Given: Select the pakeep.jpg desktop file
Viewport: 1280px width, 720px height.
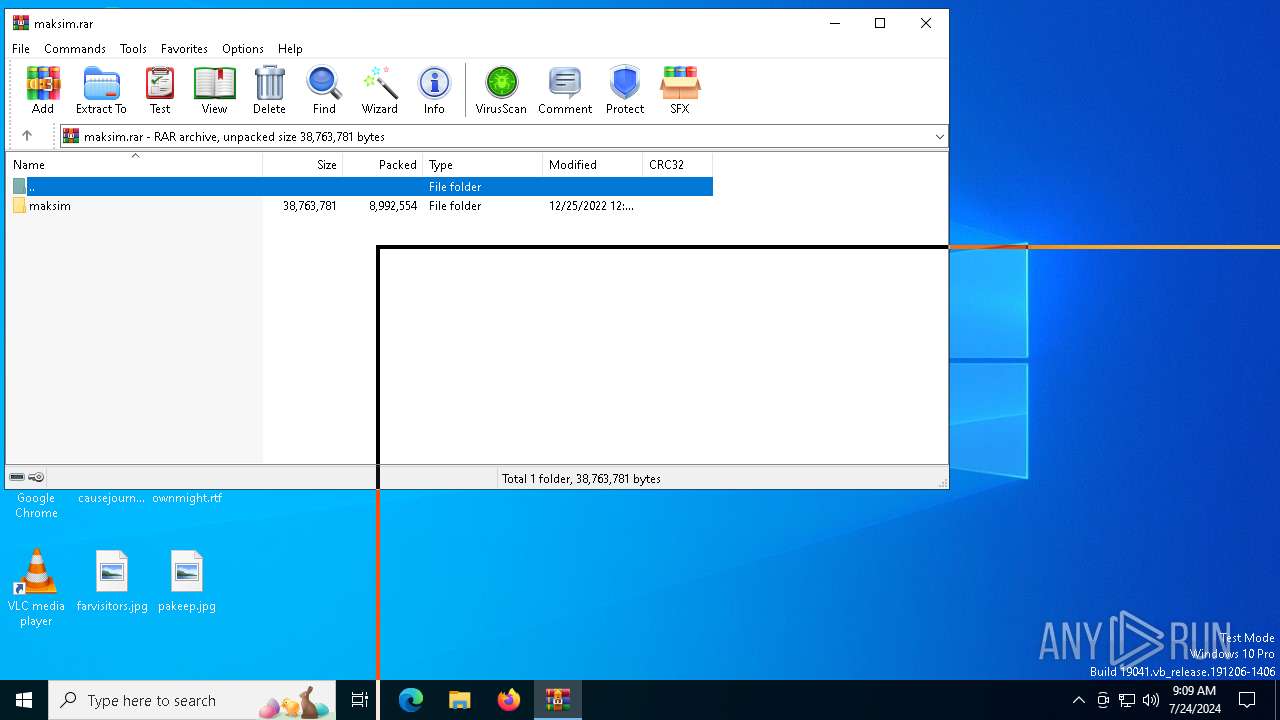Looking at the screenshot, I should tap(187, 581).
